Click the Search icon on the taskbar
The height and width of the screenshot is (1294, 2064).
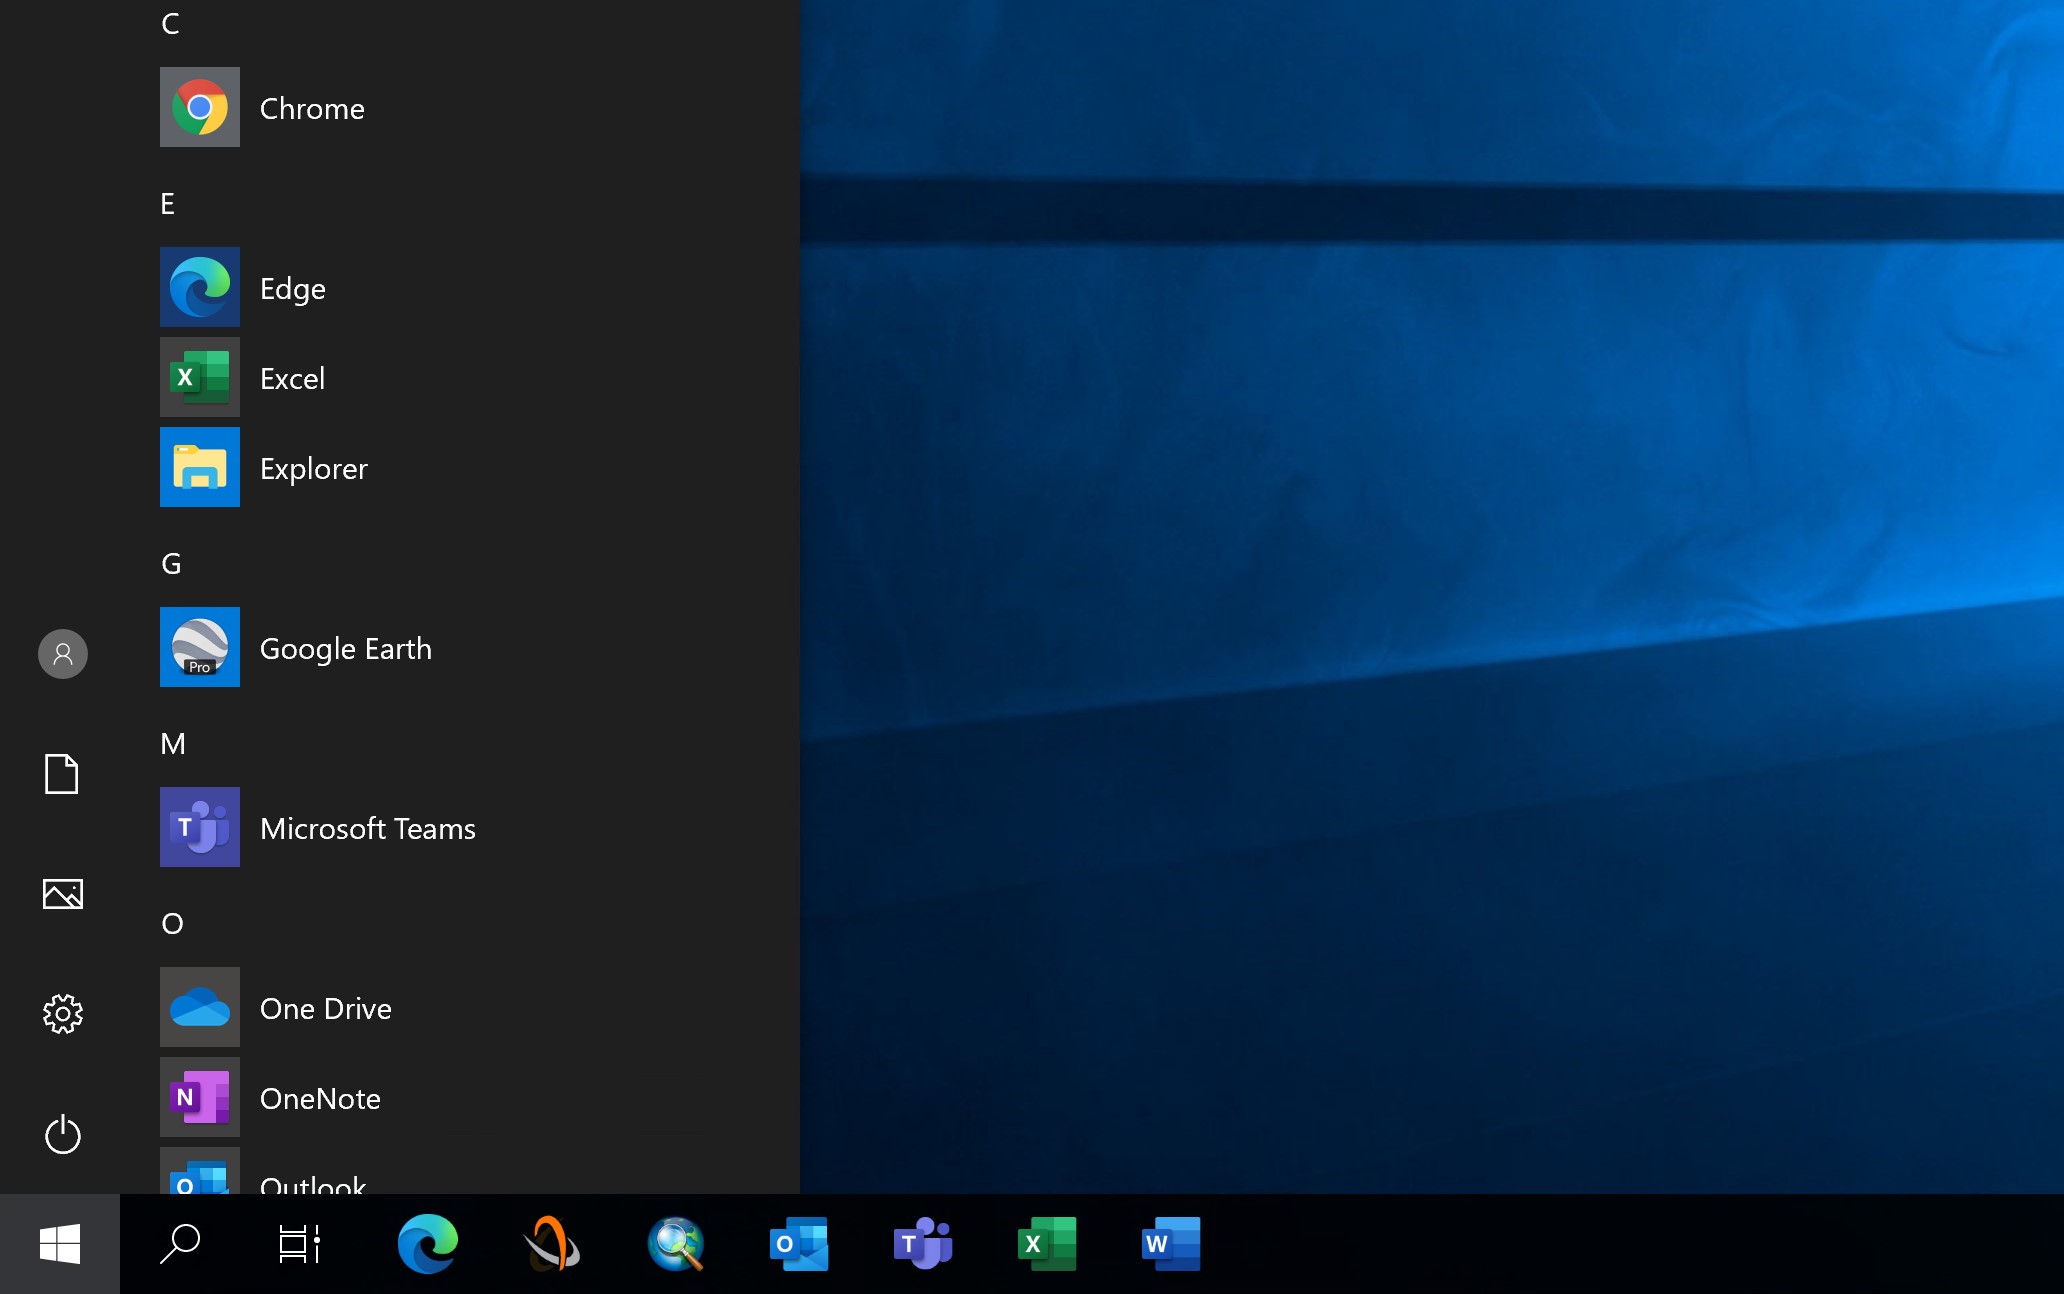point(180,1244)
